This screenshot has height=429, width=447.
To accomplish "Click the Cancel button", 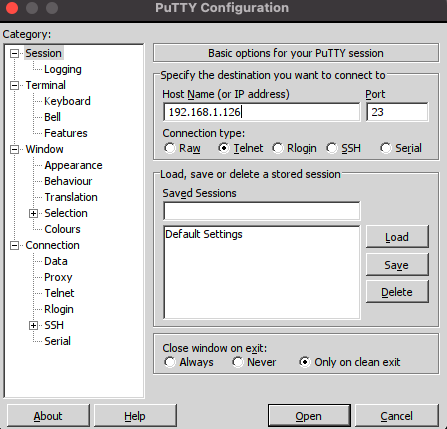I will pyautogui.click(x=397, y=416).
